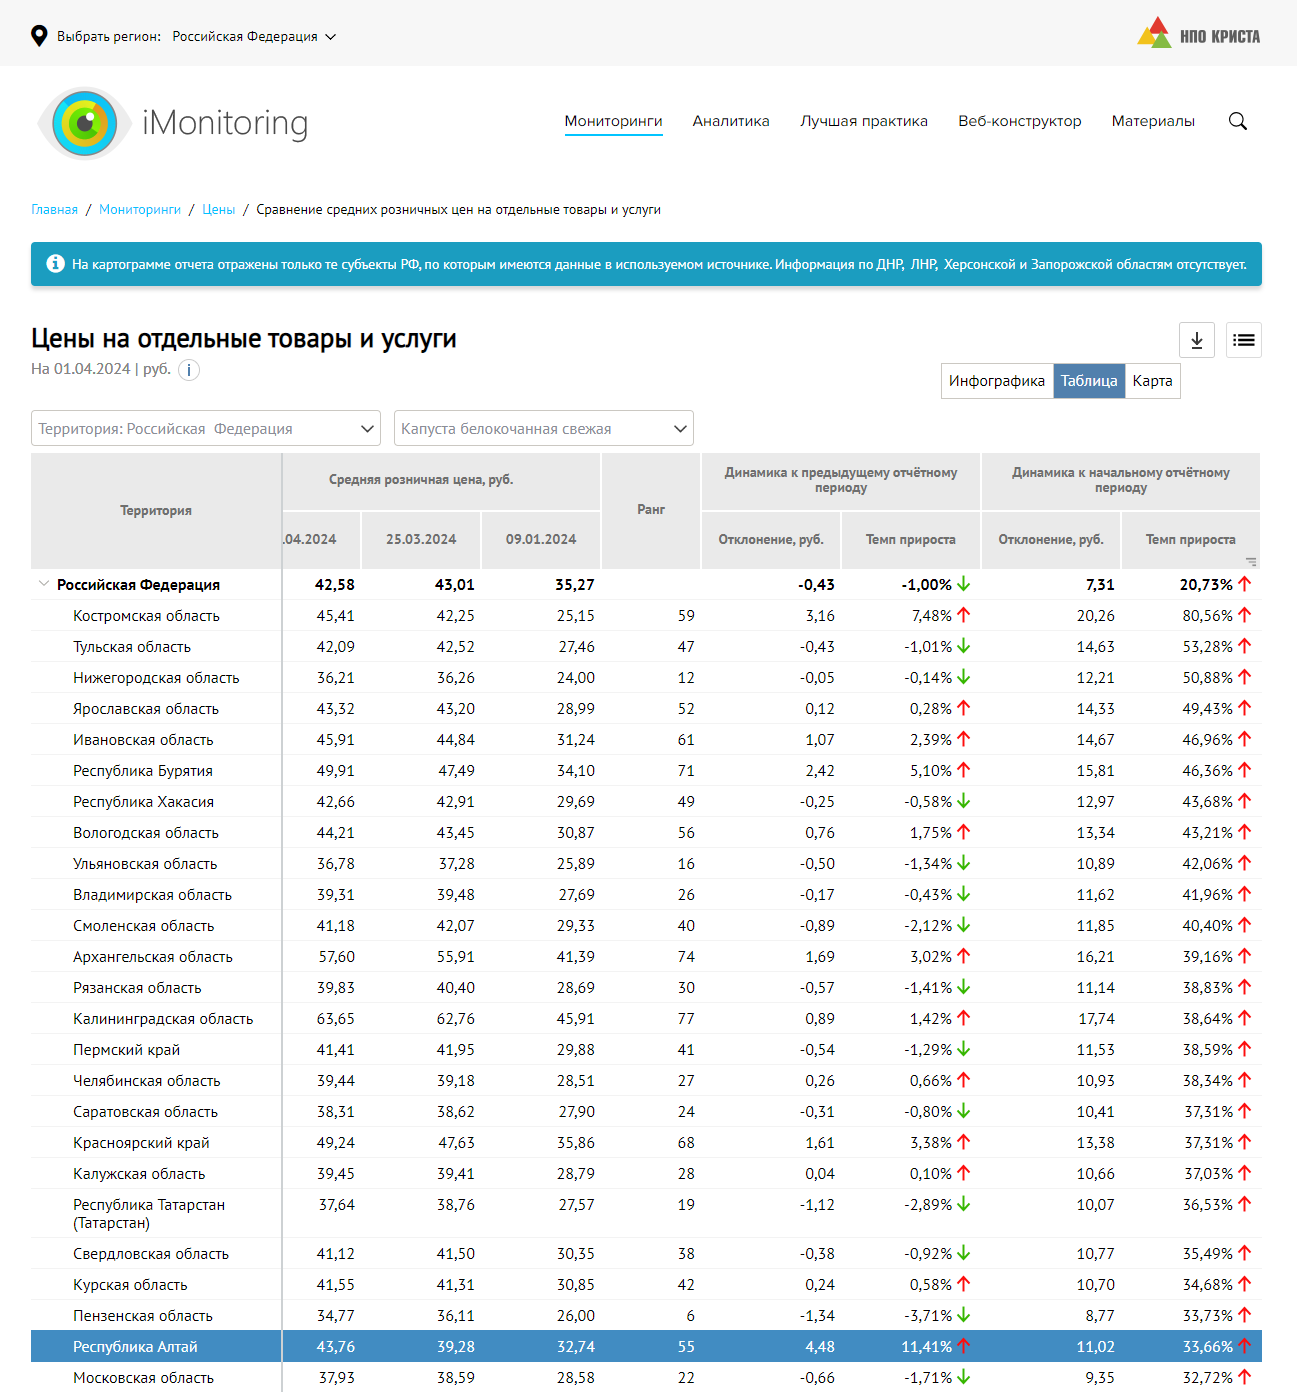1297x1392 pixels.
Task: Click the download report icon
Action: click(x=1196, y=340)
